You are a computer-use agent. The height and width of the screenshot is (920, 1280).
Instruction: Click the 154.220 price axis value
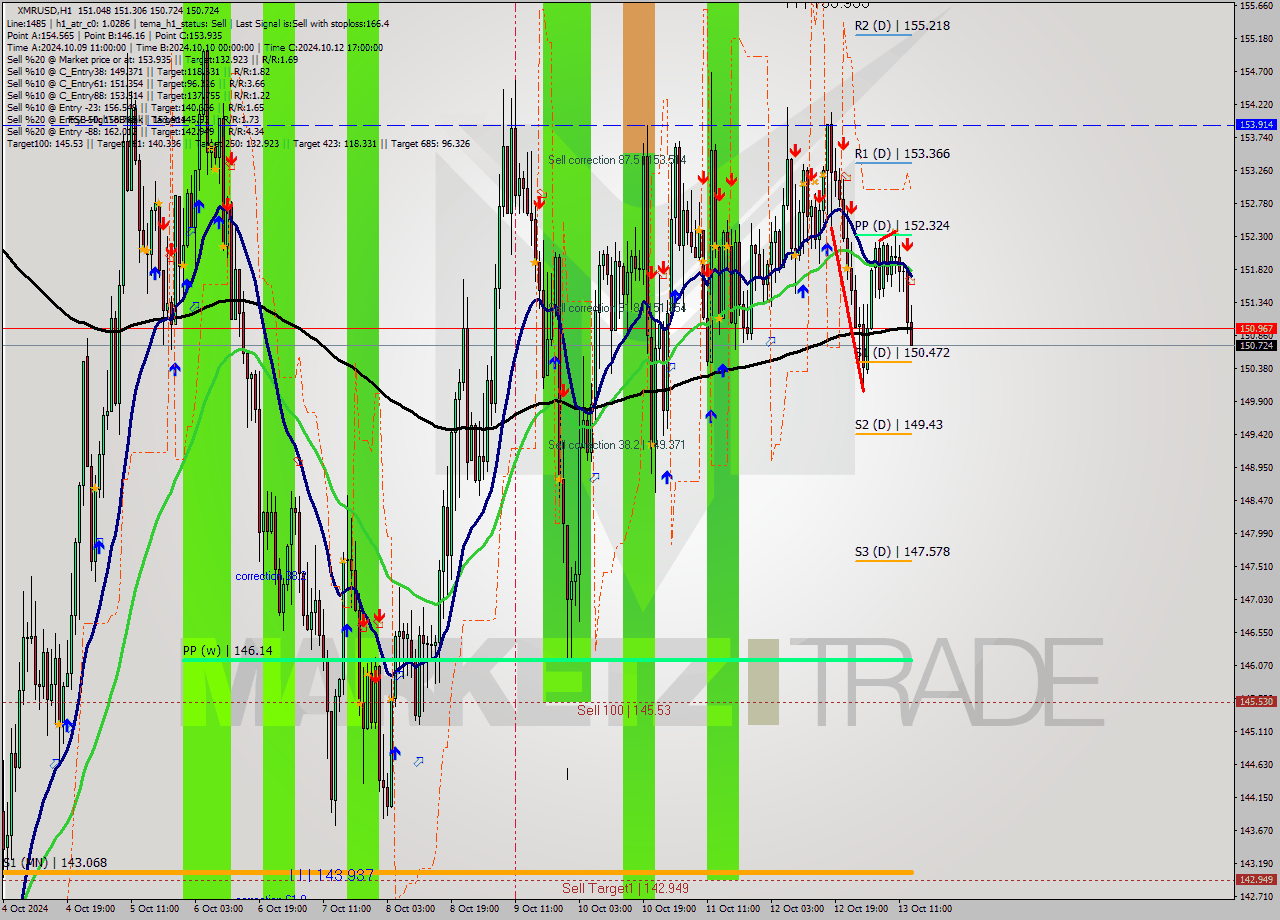(x=1256, y=105)
